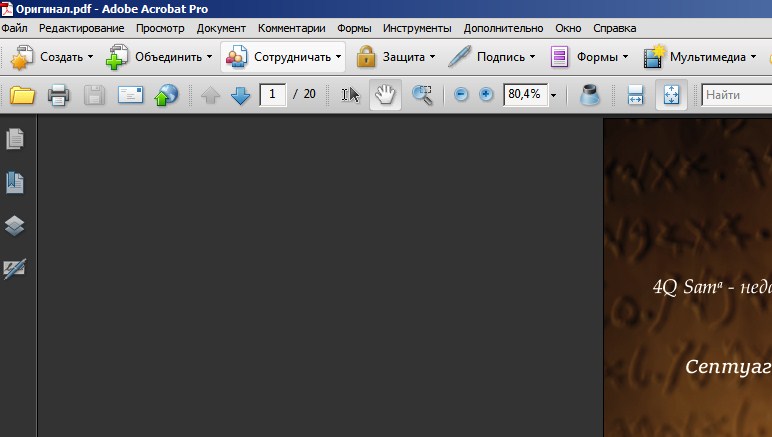
Task: Send document by email envelope icon
Action: coord(130,94)
